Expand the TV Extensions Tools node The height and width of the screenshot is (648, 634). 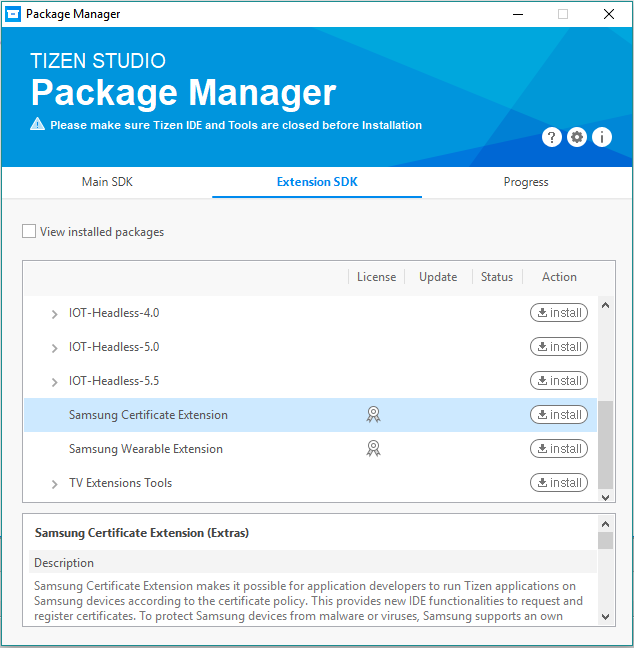(x=54, y=484)
